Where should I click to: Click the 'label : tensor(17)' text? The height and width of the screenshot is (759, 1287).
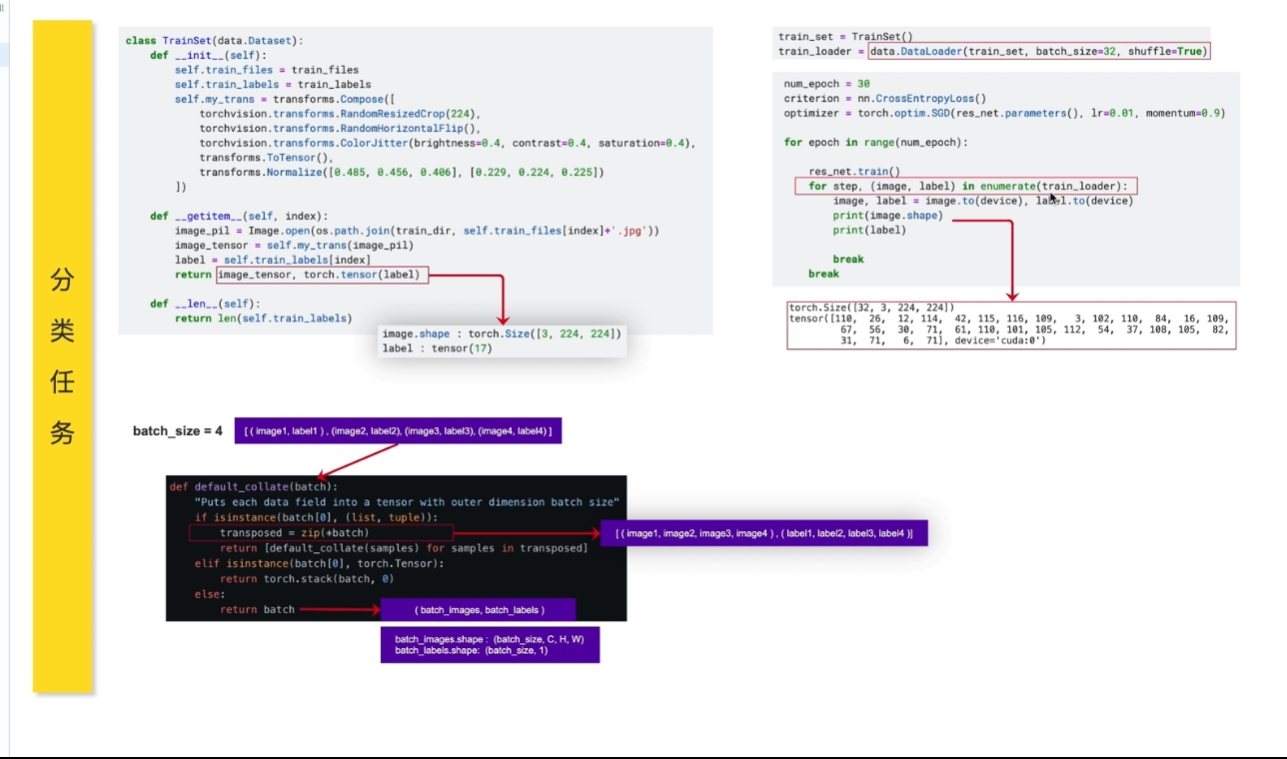click(x=437, y=349)
